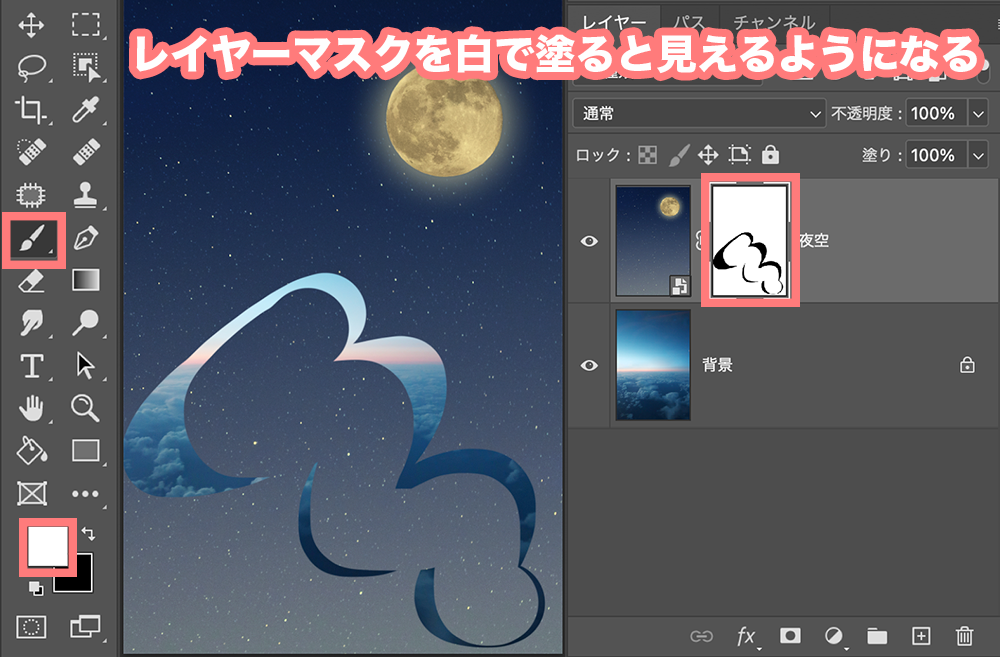The image size is (1000, 657).
Task: Open the adjustment layer menu
Action: [834, 636]
